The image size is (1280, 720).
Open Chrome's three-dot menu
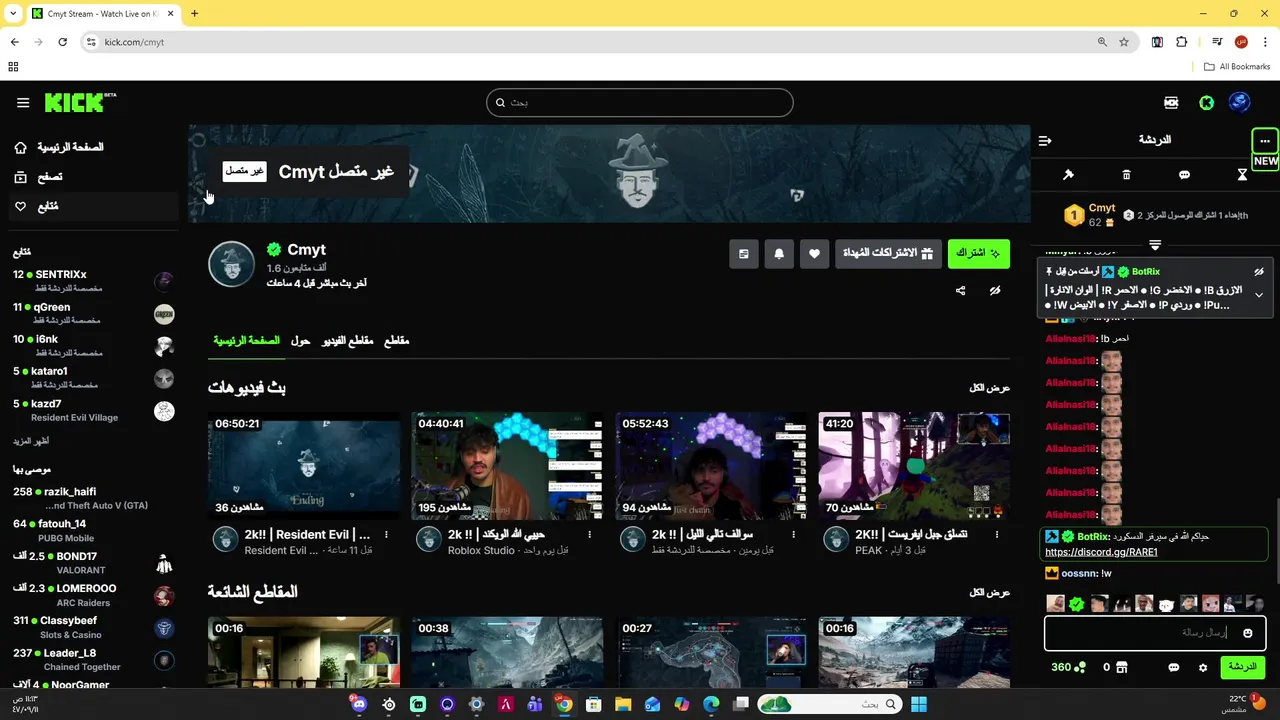pos(1263,42)
